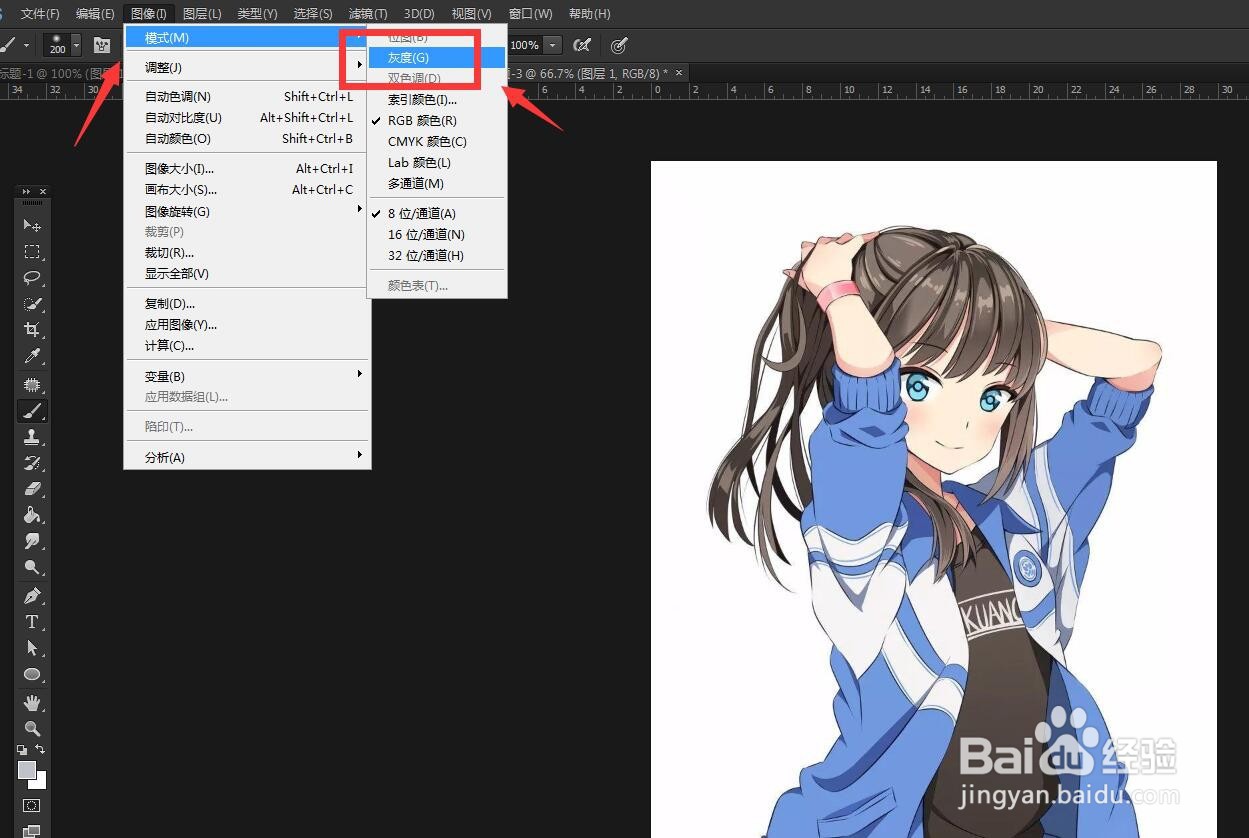
Task: Select the Crop tool
Action: 32,330
